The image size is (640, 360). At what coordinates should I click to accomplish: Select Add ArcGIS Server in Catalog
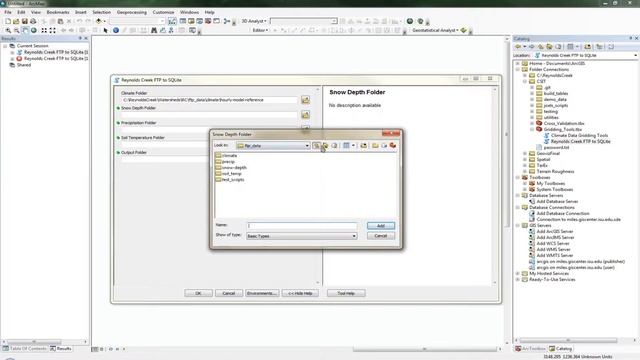tap(551, 232)
